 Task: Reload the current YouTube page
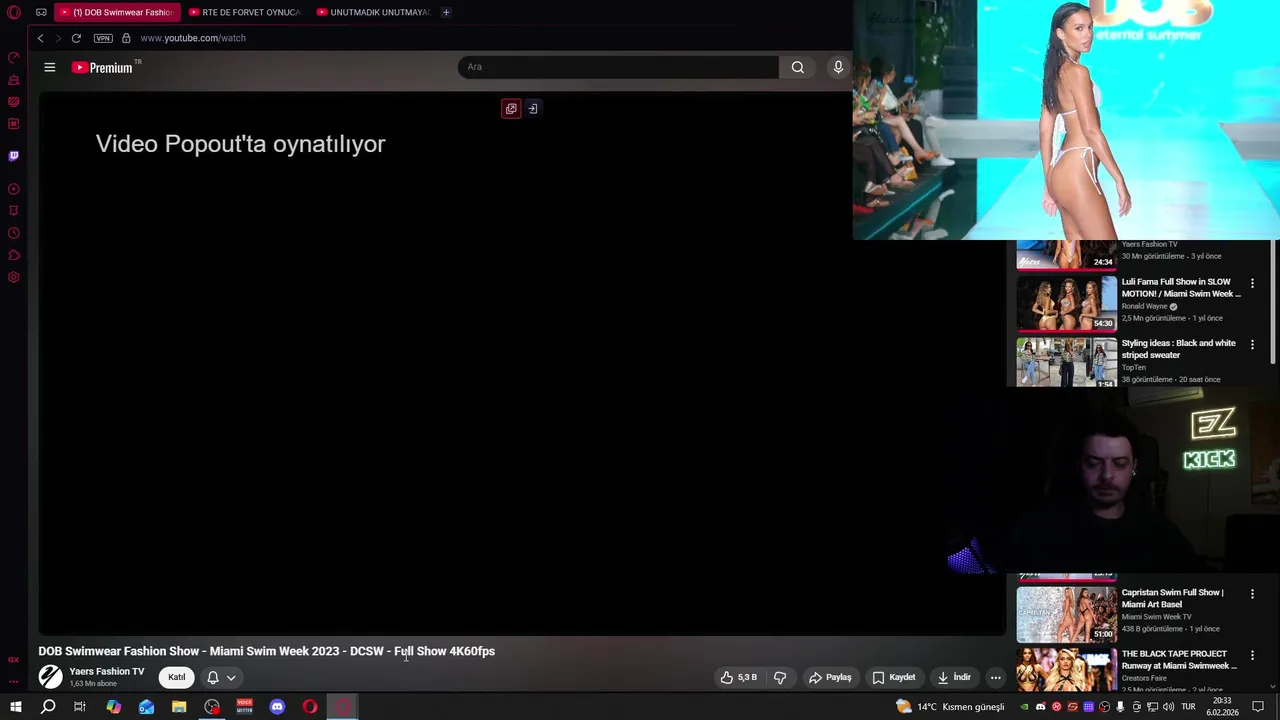[76, 38]
